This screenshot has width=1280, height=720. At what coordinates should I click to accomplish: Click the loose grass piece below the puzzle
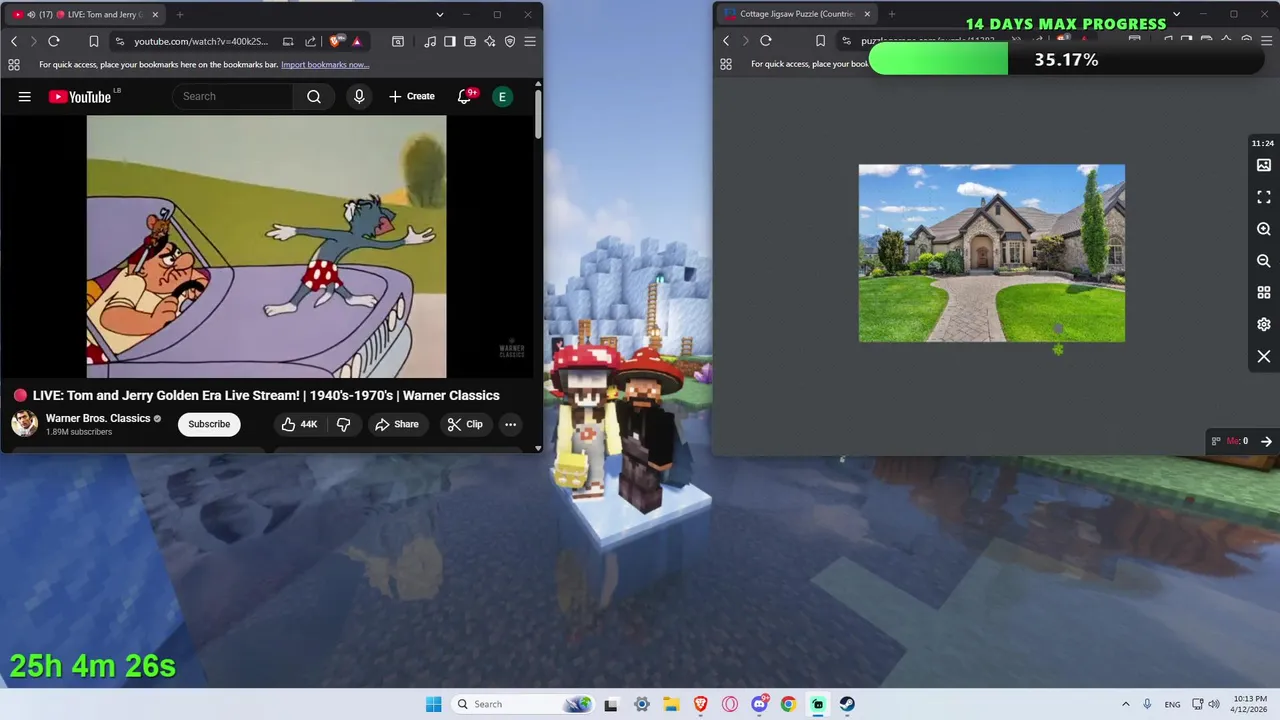pos(1058,349)
